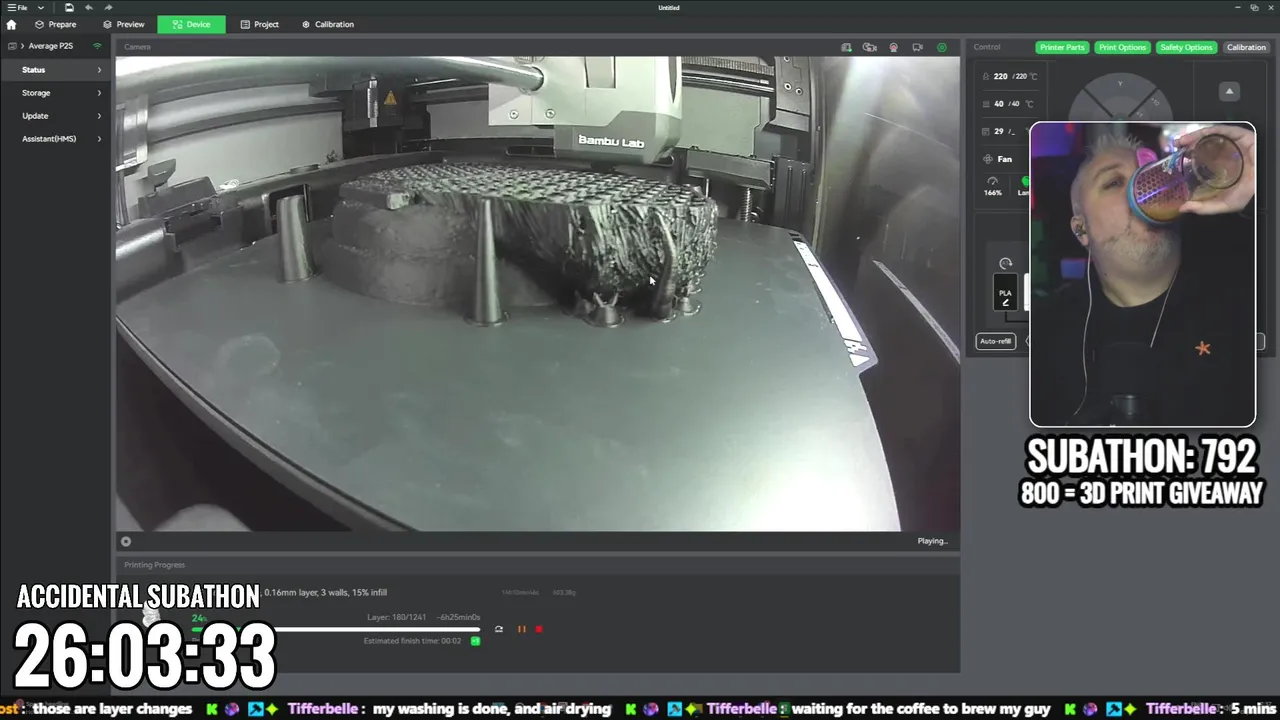1280x720 pixels.
Task: Stop the current print
Action: (x=539, y=629)
